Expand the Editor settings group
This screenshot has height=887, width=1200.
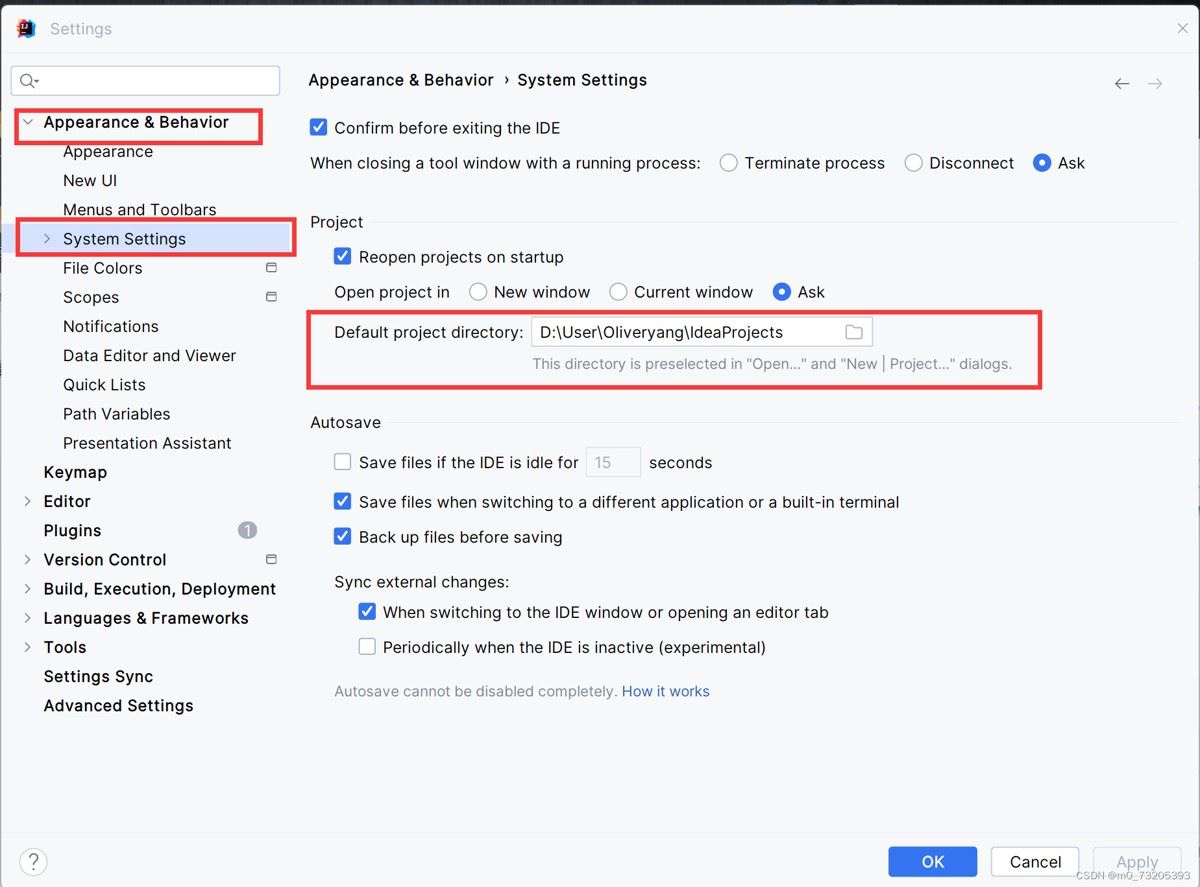(28, 501)
